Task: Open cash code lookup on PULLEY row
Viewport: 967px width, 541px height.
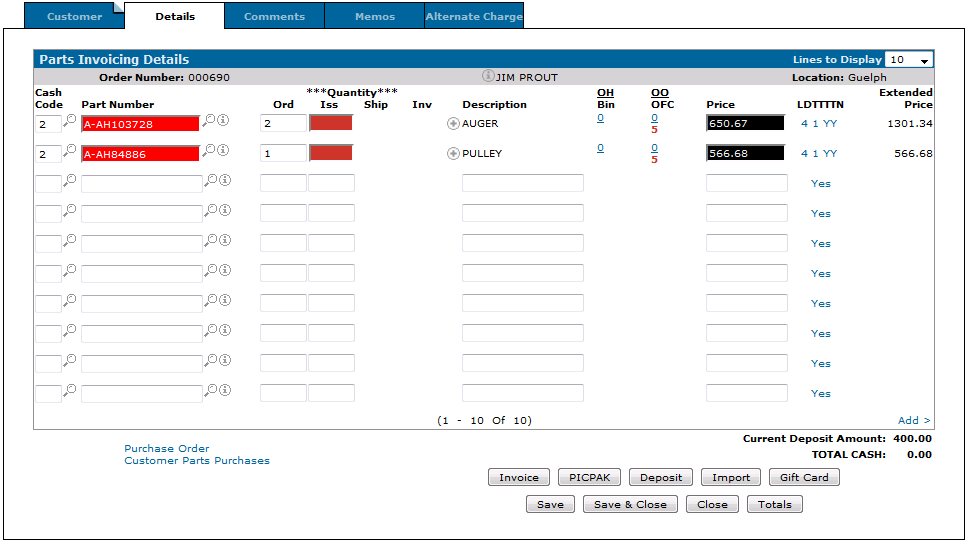Action: click(x=70, y=150)
